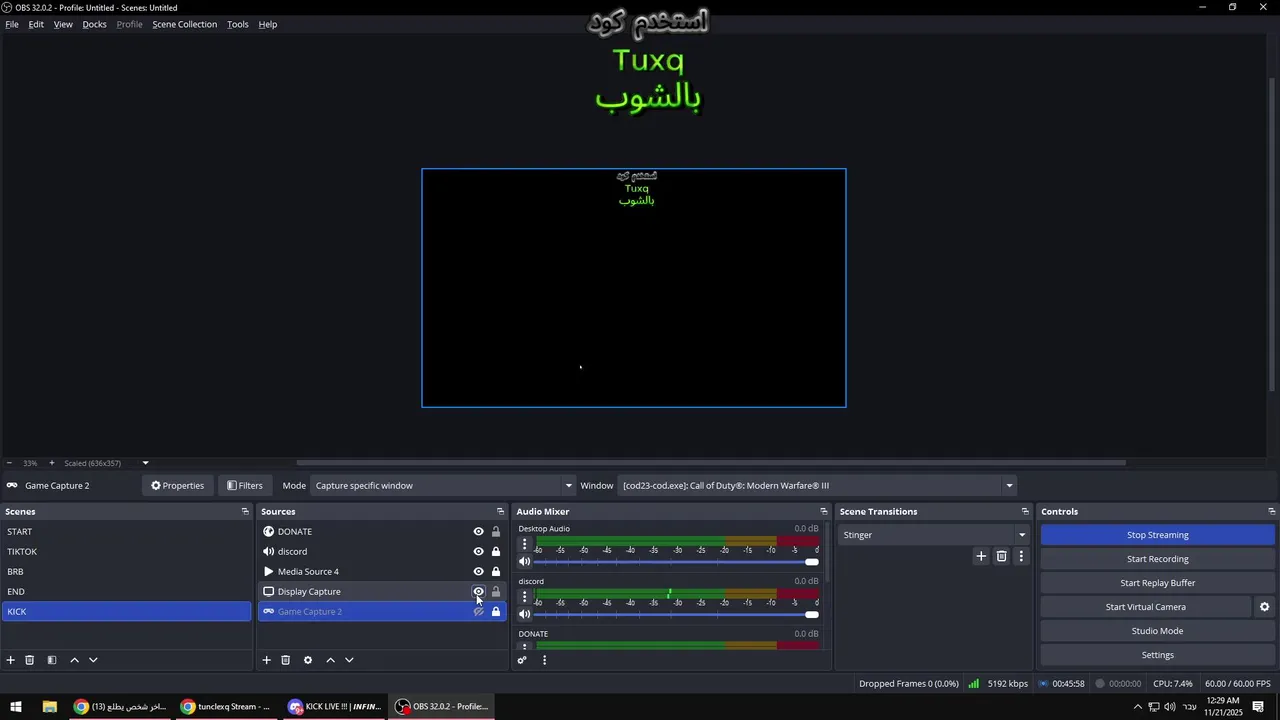Open the File menu
1280x720 pixels.
(x=12, y=24)
